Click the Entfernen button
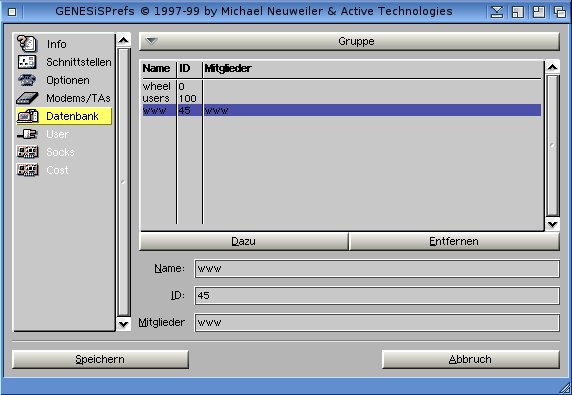The width and height of the screenshot is (572, 395). click(x=454, y=241)
